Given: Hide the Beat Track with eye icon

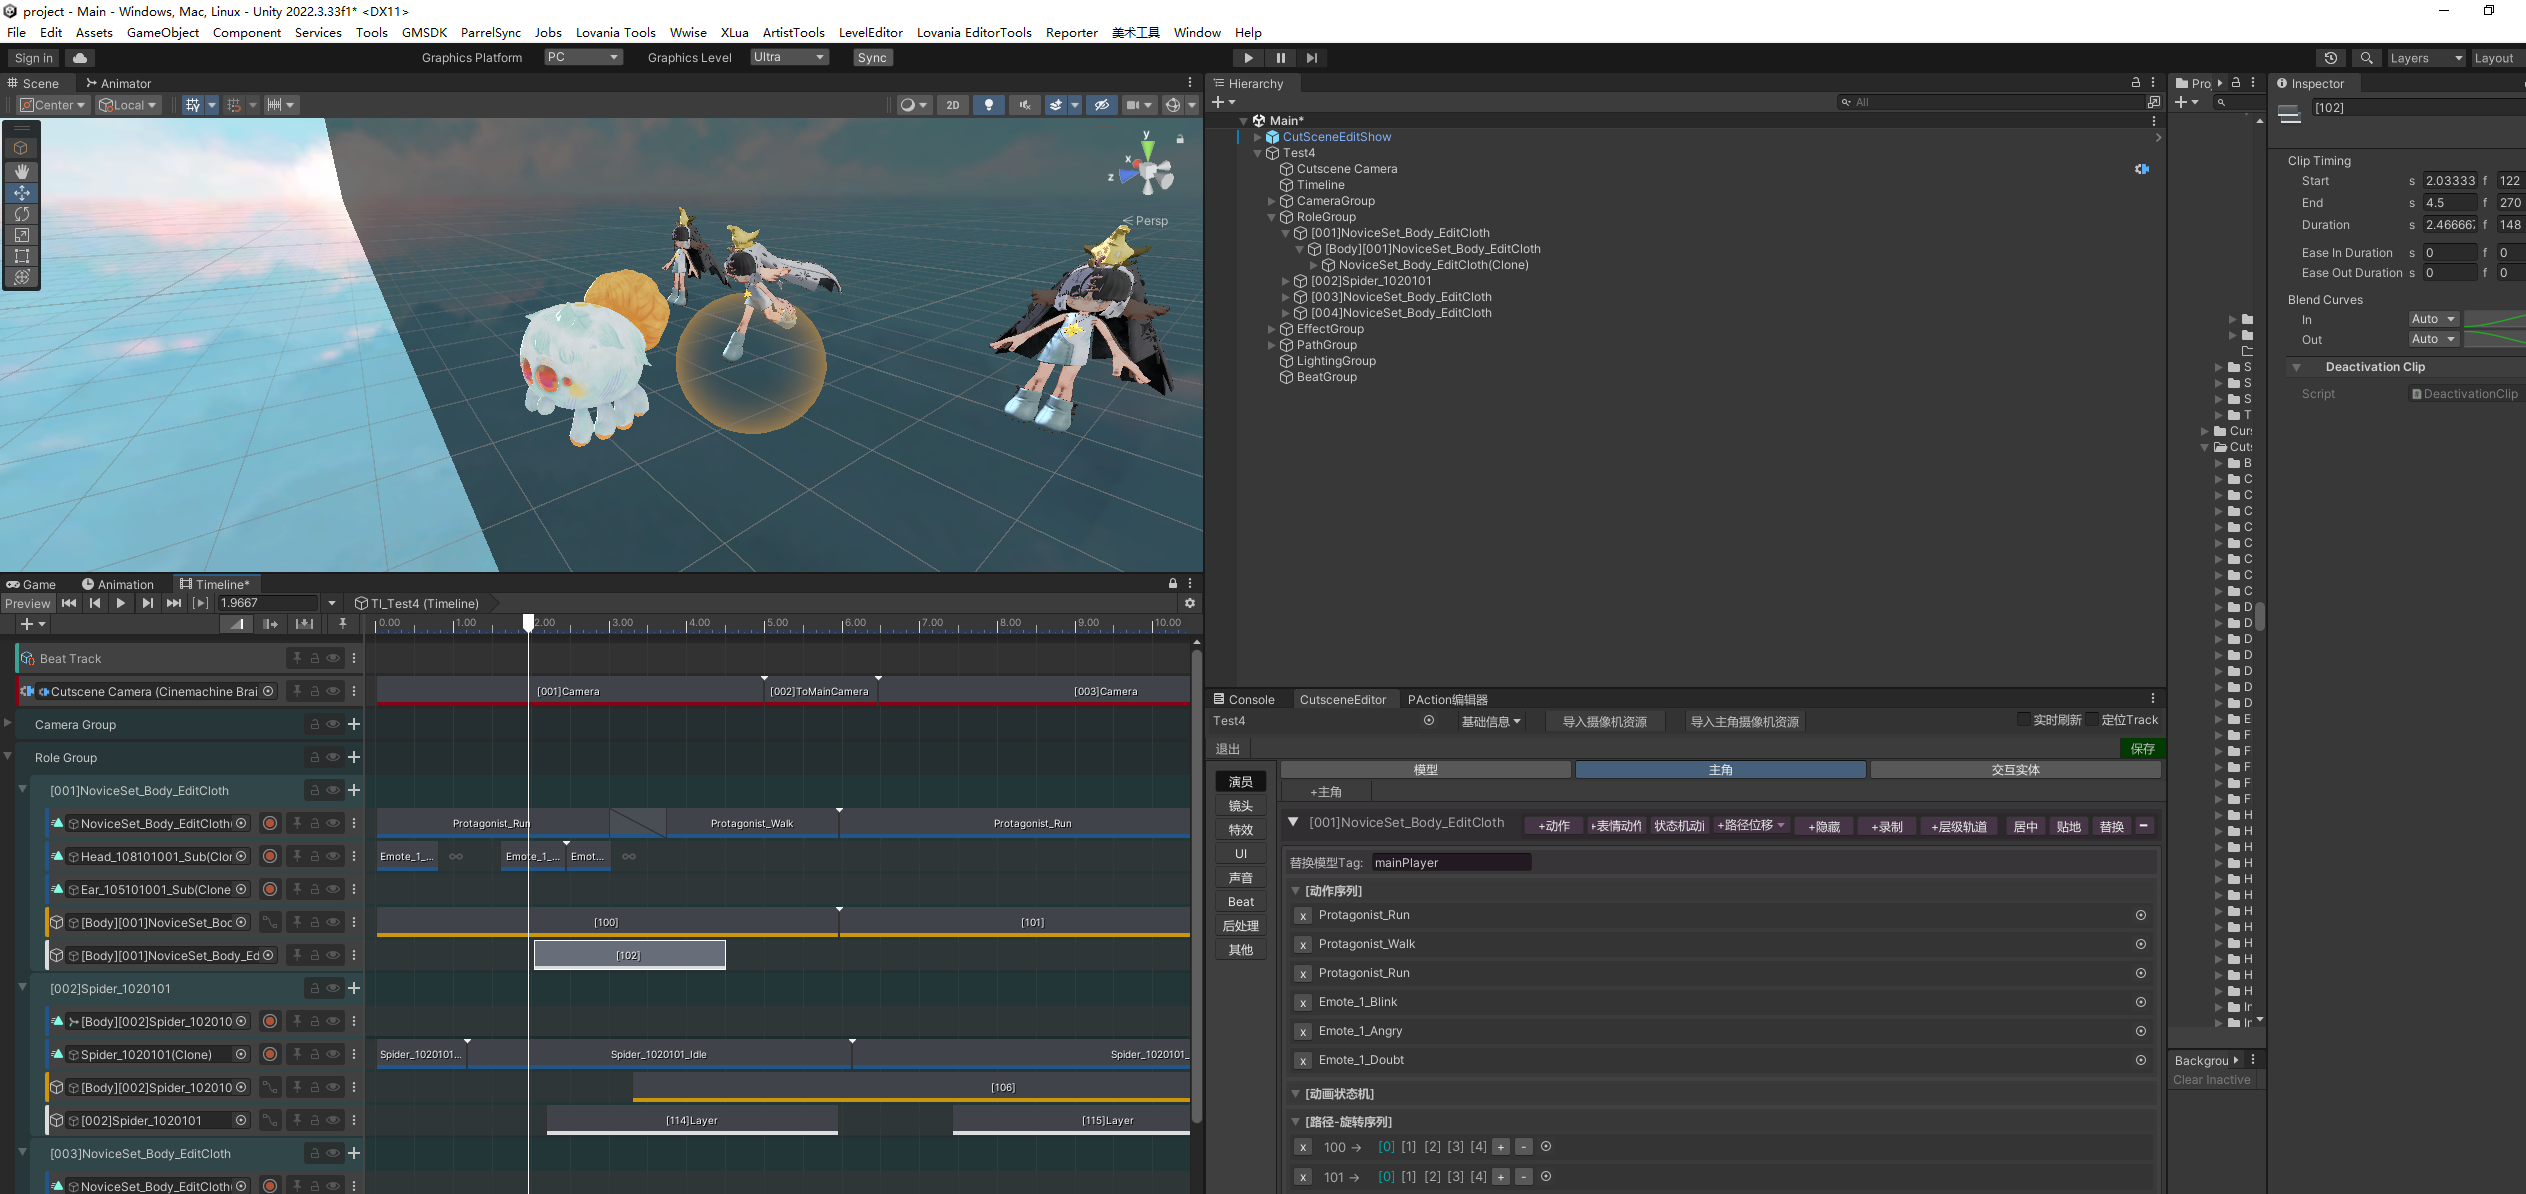Looking at the screenshot, I should (333, 658).
